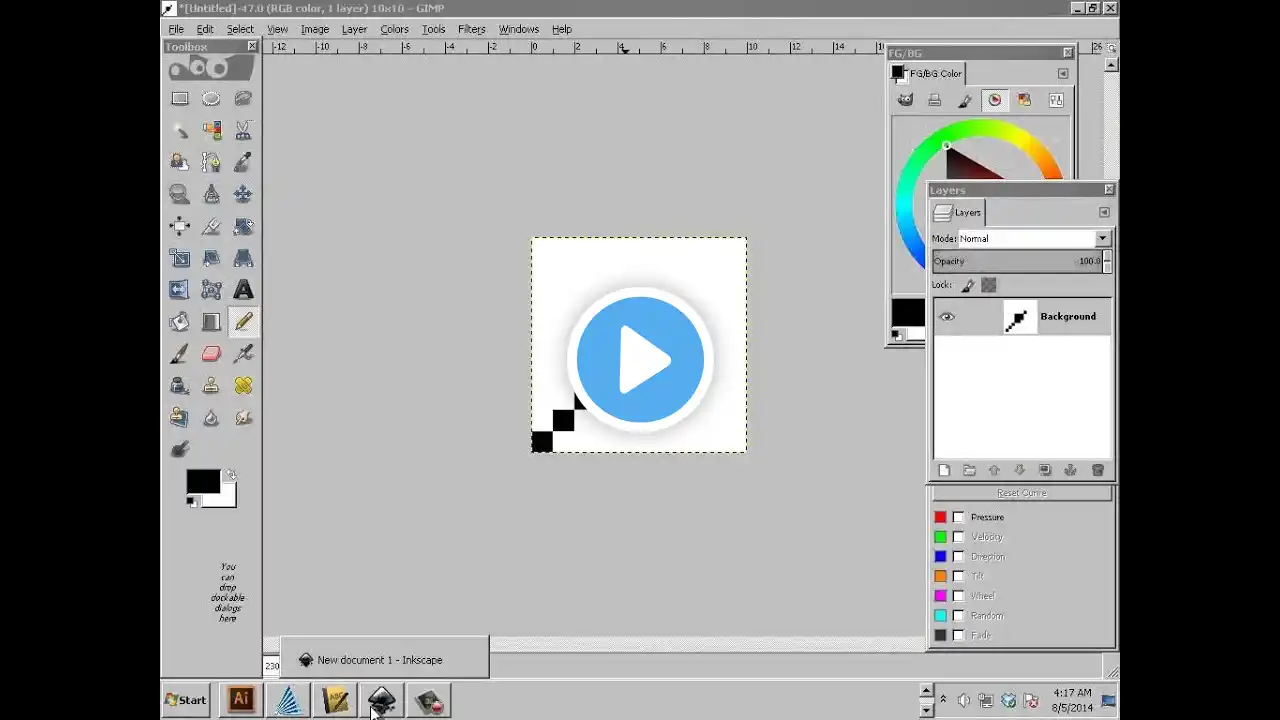Viewport: 1280px width, 720px height.
Task: Select the Smudge tool
Action: (243, 418)
